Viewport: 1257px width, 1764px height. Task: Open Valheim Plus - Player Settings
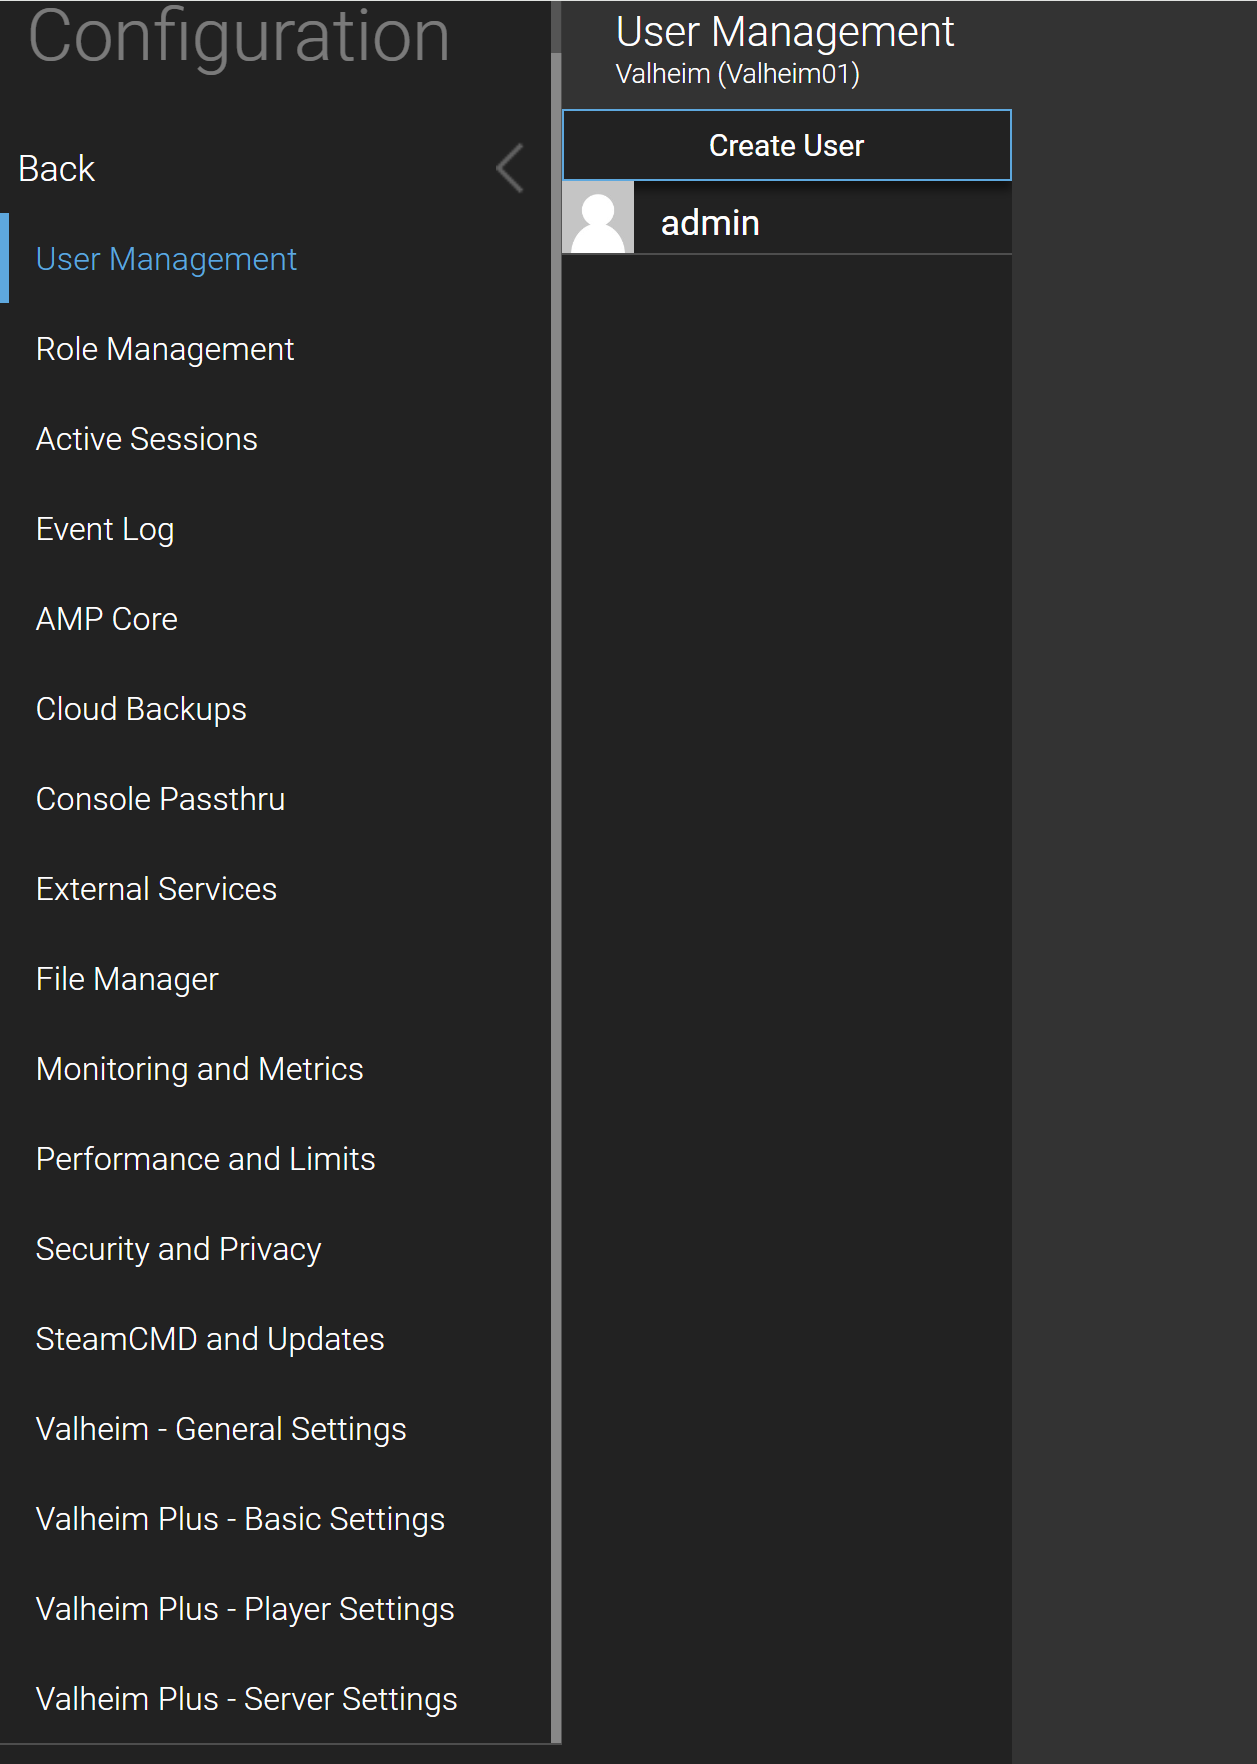245,1609
